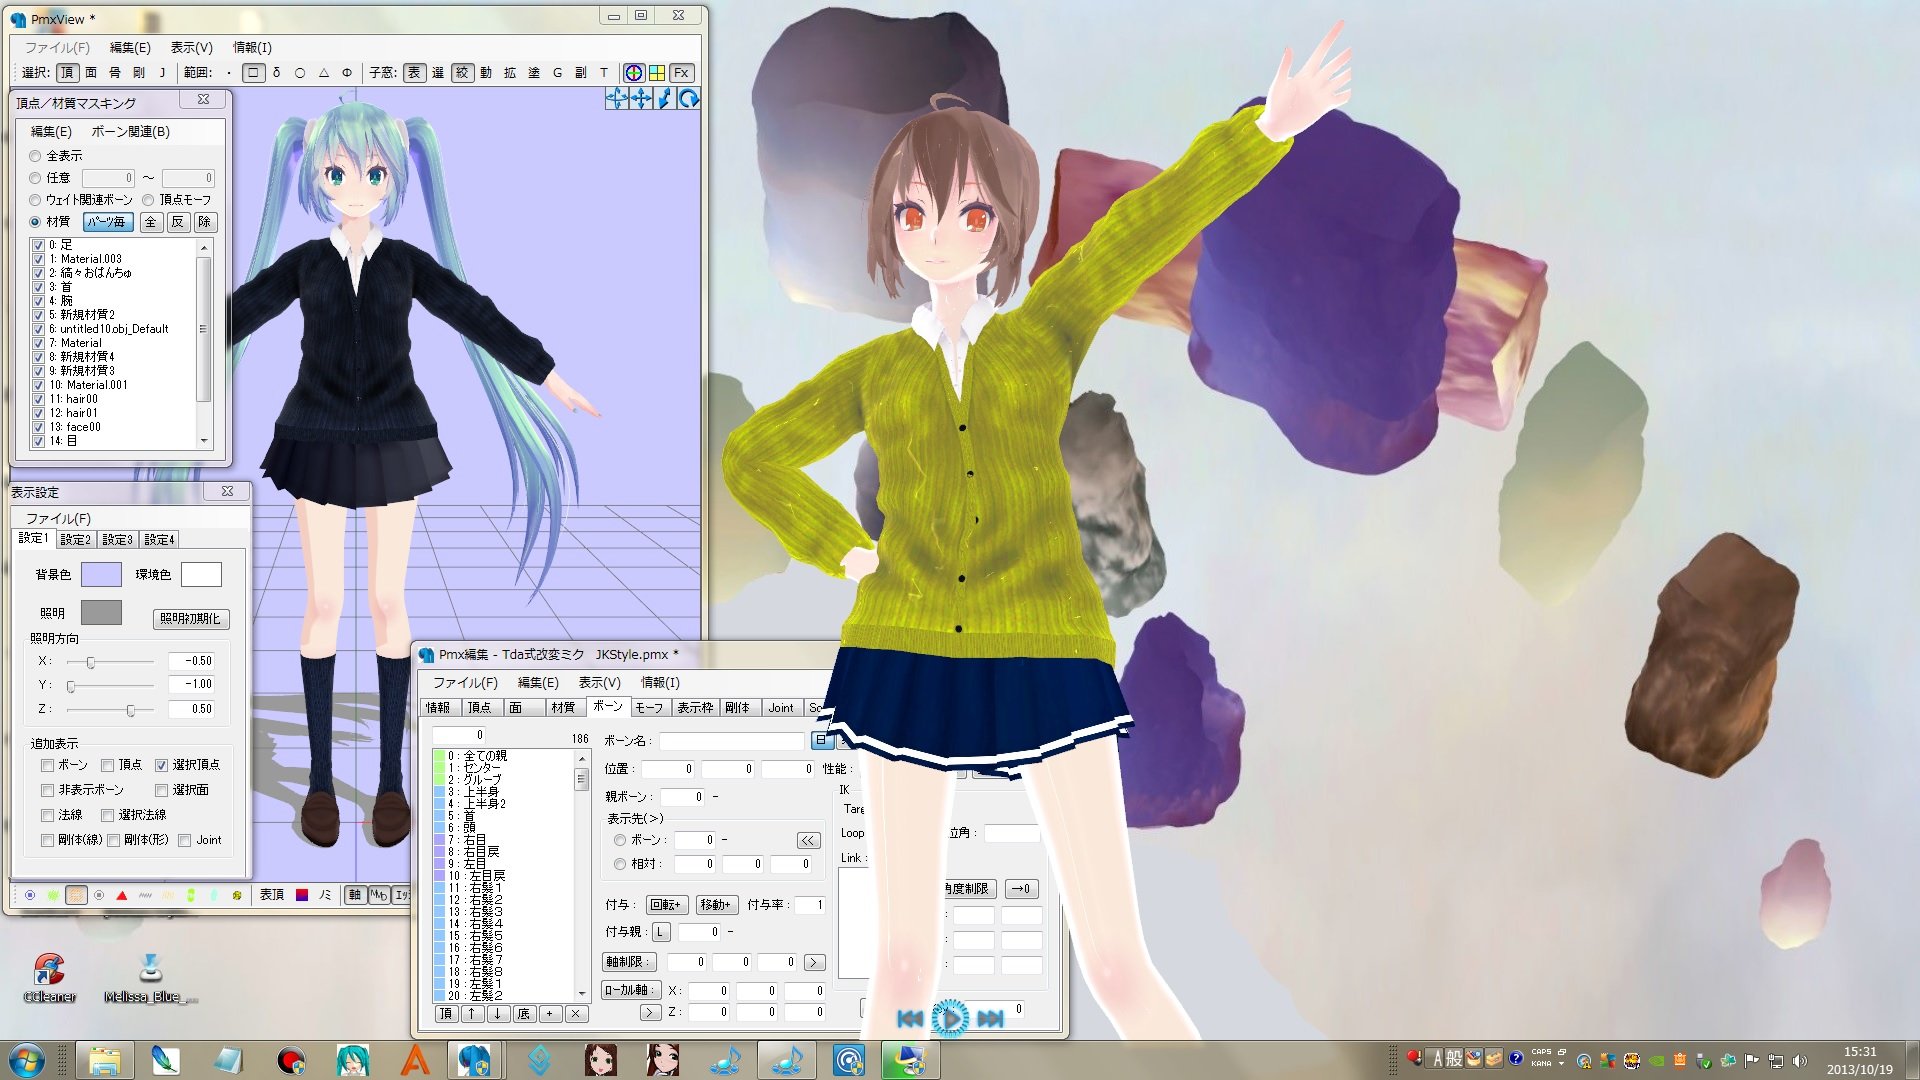Click the fast-forward playback icon
Viewport: 1920px width, 1080px height.
(x=990, y=1018)
